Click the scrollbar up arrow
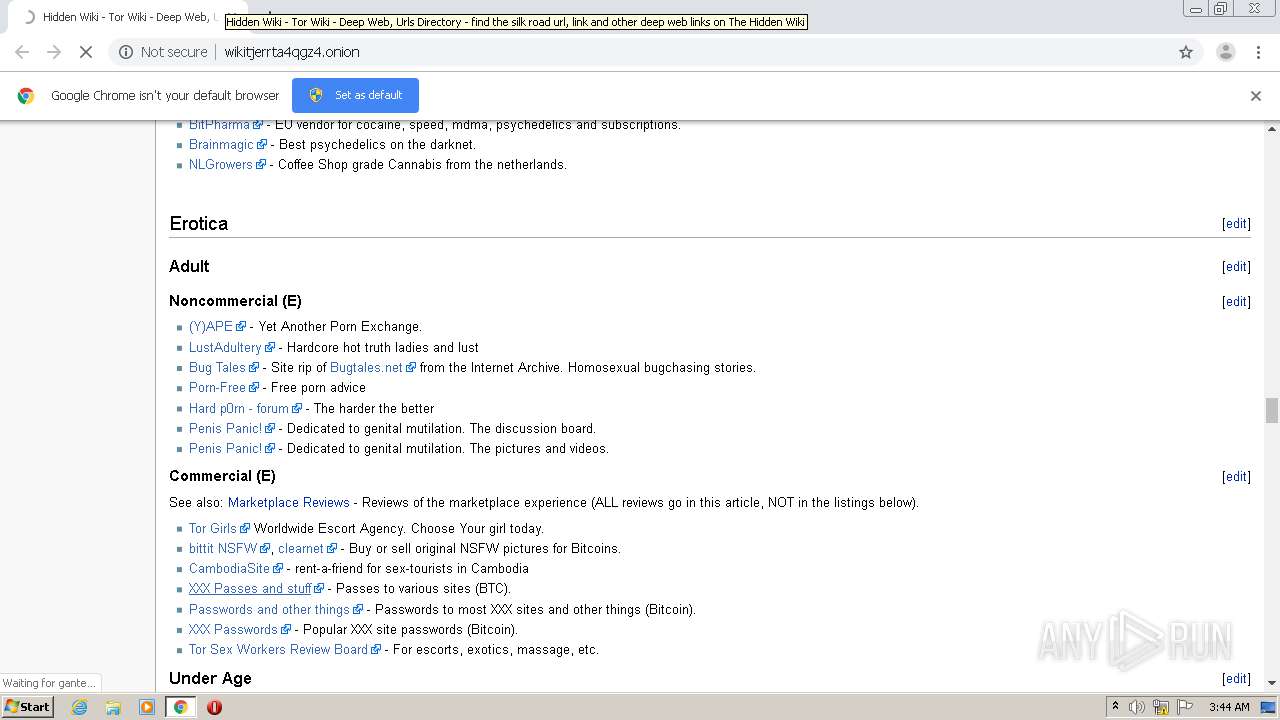1280x720 pixels. [x=1272, y=129]
